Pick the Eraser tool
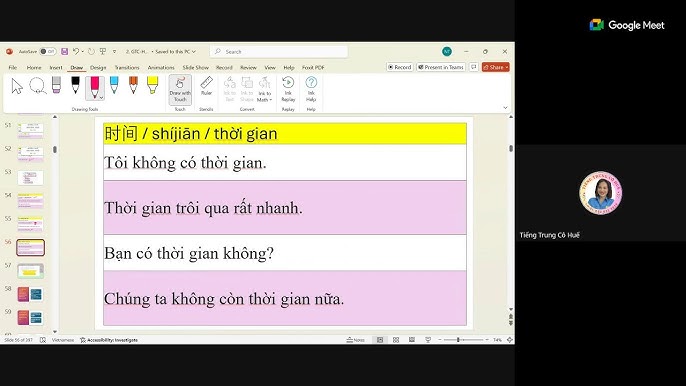Screen dimensions: 686x386 [56, 85]
